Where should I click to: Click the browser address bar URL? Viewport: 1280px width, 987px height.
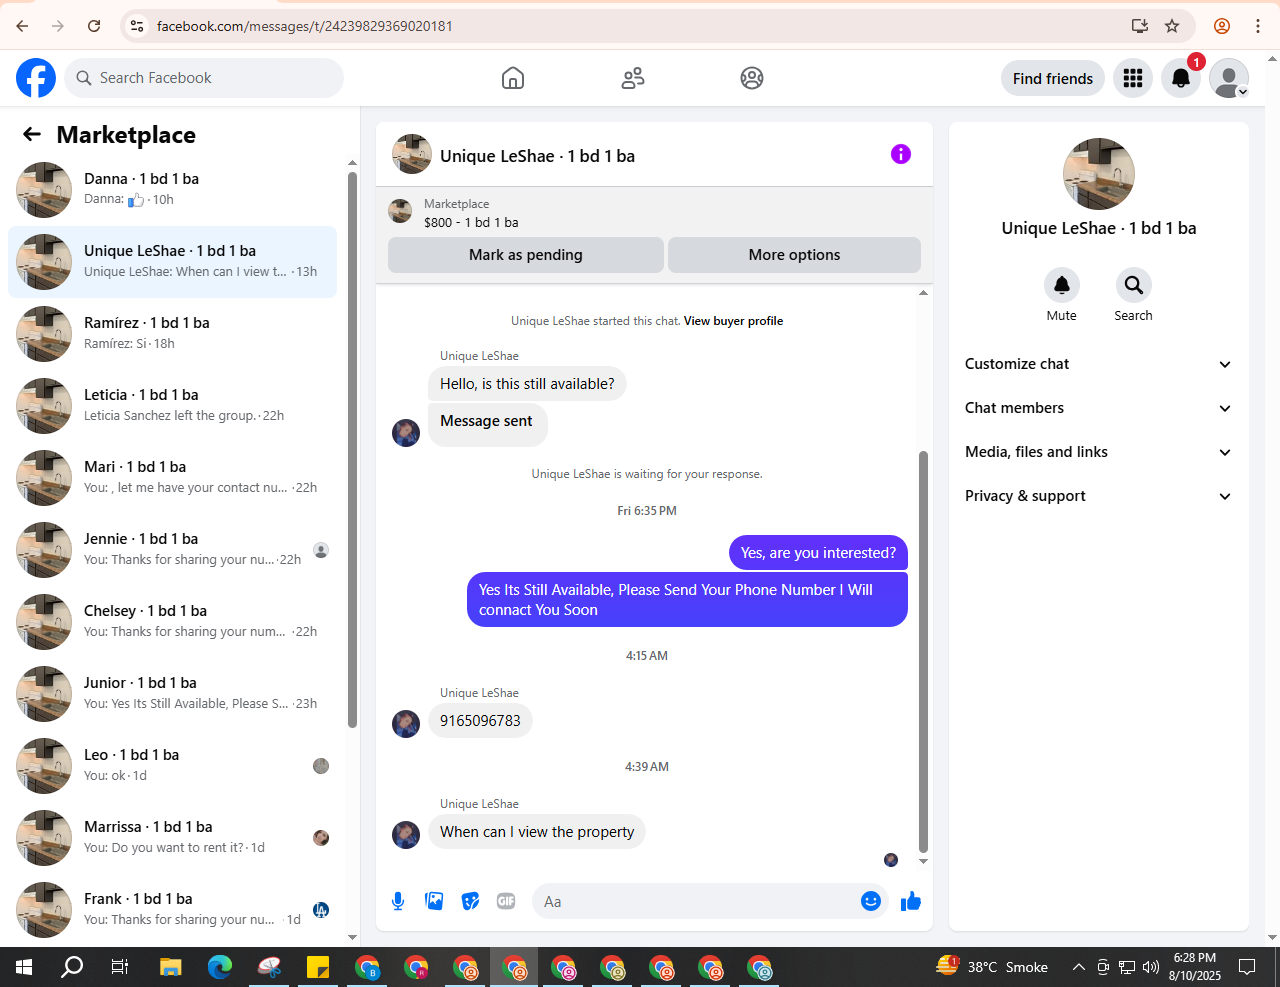(x=305, y=26)
